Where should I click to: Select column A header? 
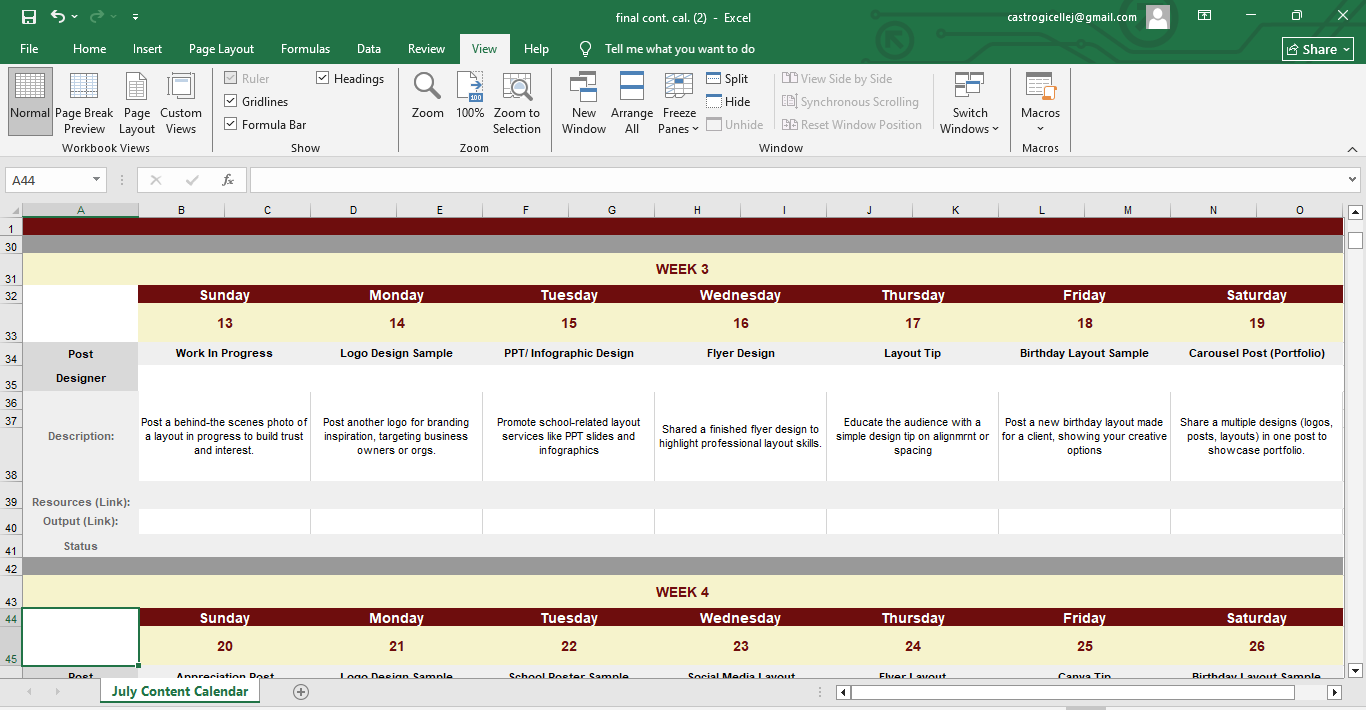[80, 210]
